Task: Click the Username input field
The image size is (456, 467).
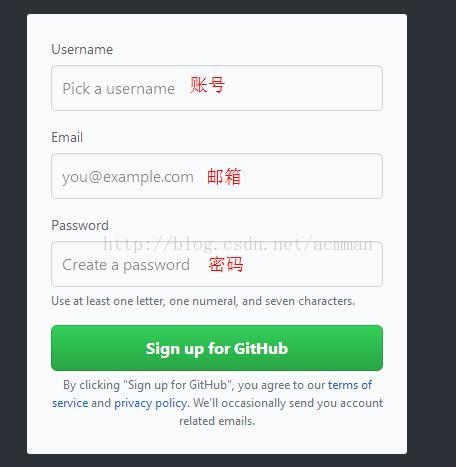Action: click(x=217, y=88)
